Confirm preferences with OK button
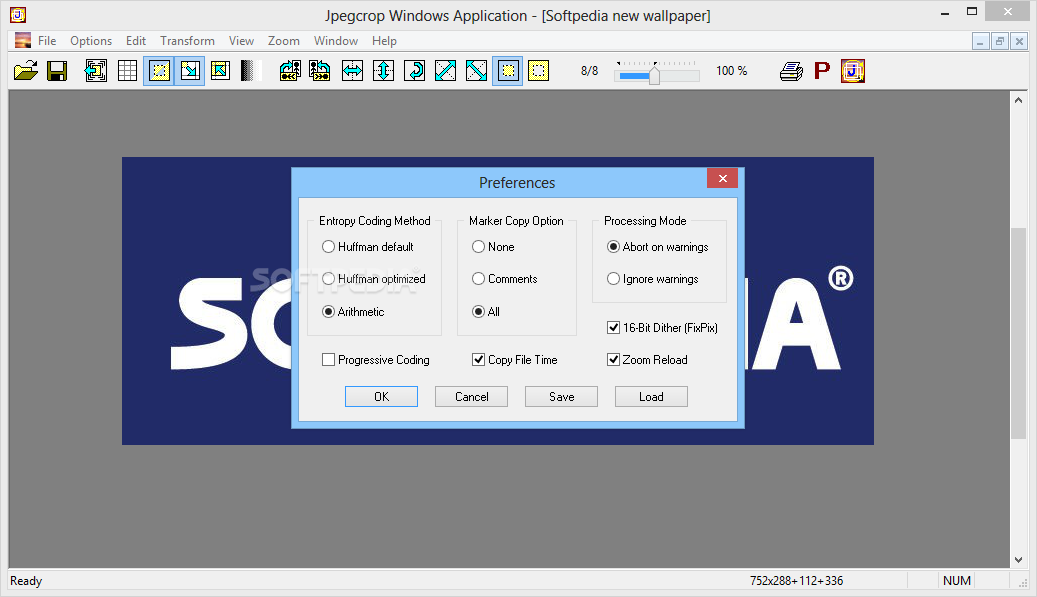Viewport: 1037px width, 597px height. [382, 397]
